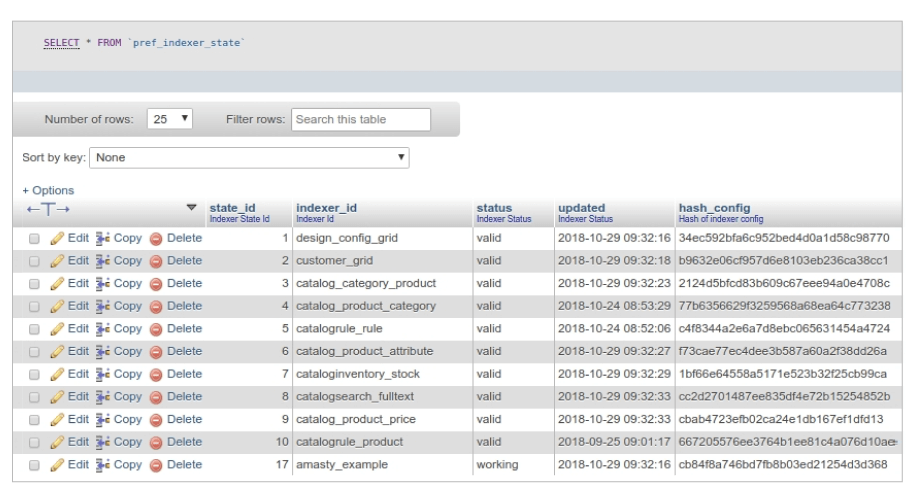Expand the + Options link
This screenshot has height=503, width=915.
coord(48,190)
